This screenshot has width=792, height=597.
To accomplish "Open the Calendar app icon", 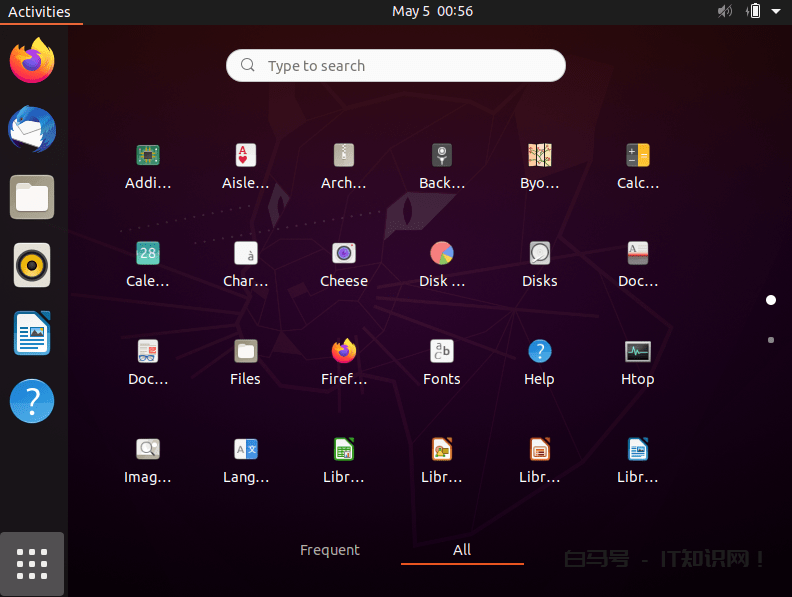I will 148,254.
